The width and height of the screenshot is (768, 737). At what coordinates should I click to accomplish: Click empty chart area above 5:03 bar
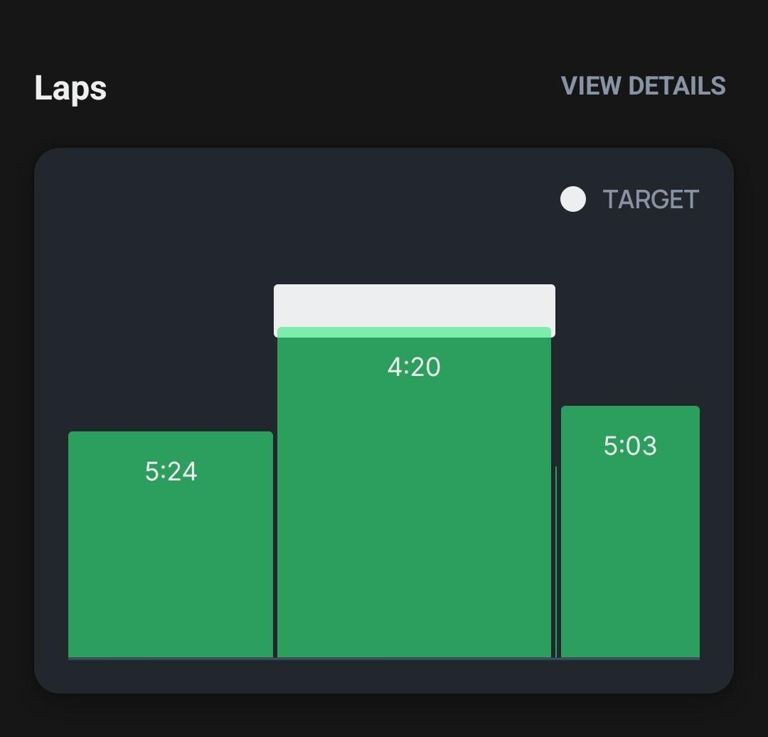[630, 320]
